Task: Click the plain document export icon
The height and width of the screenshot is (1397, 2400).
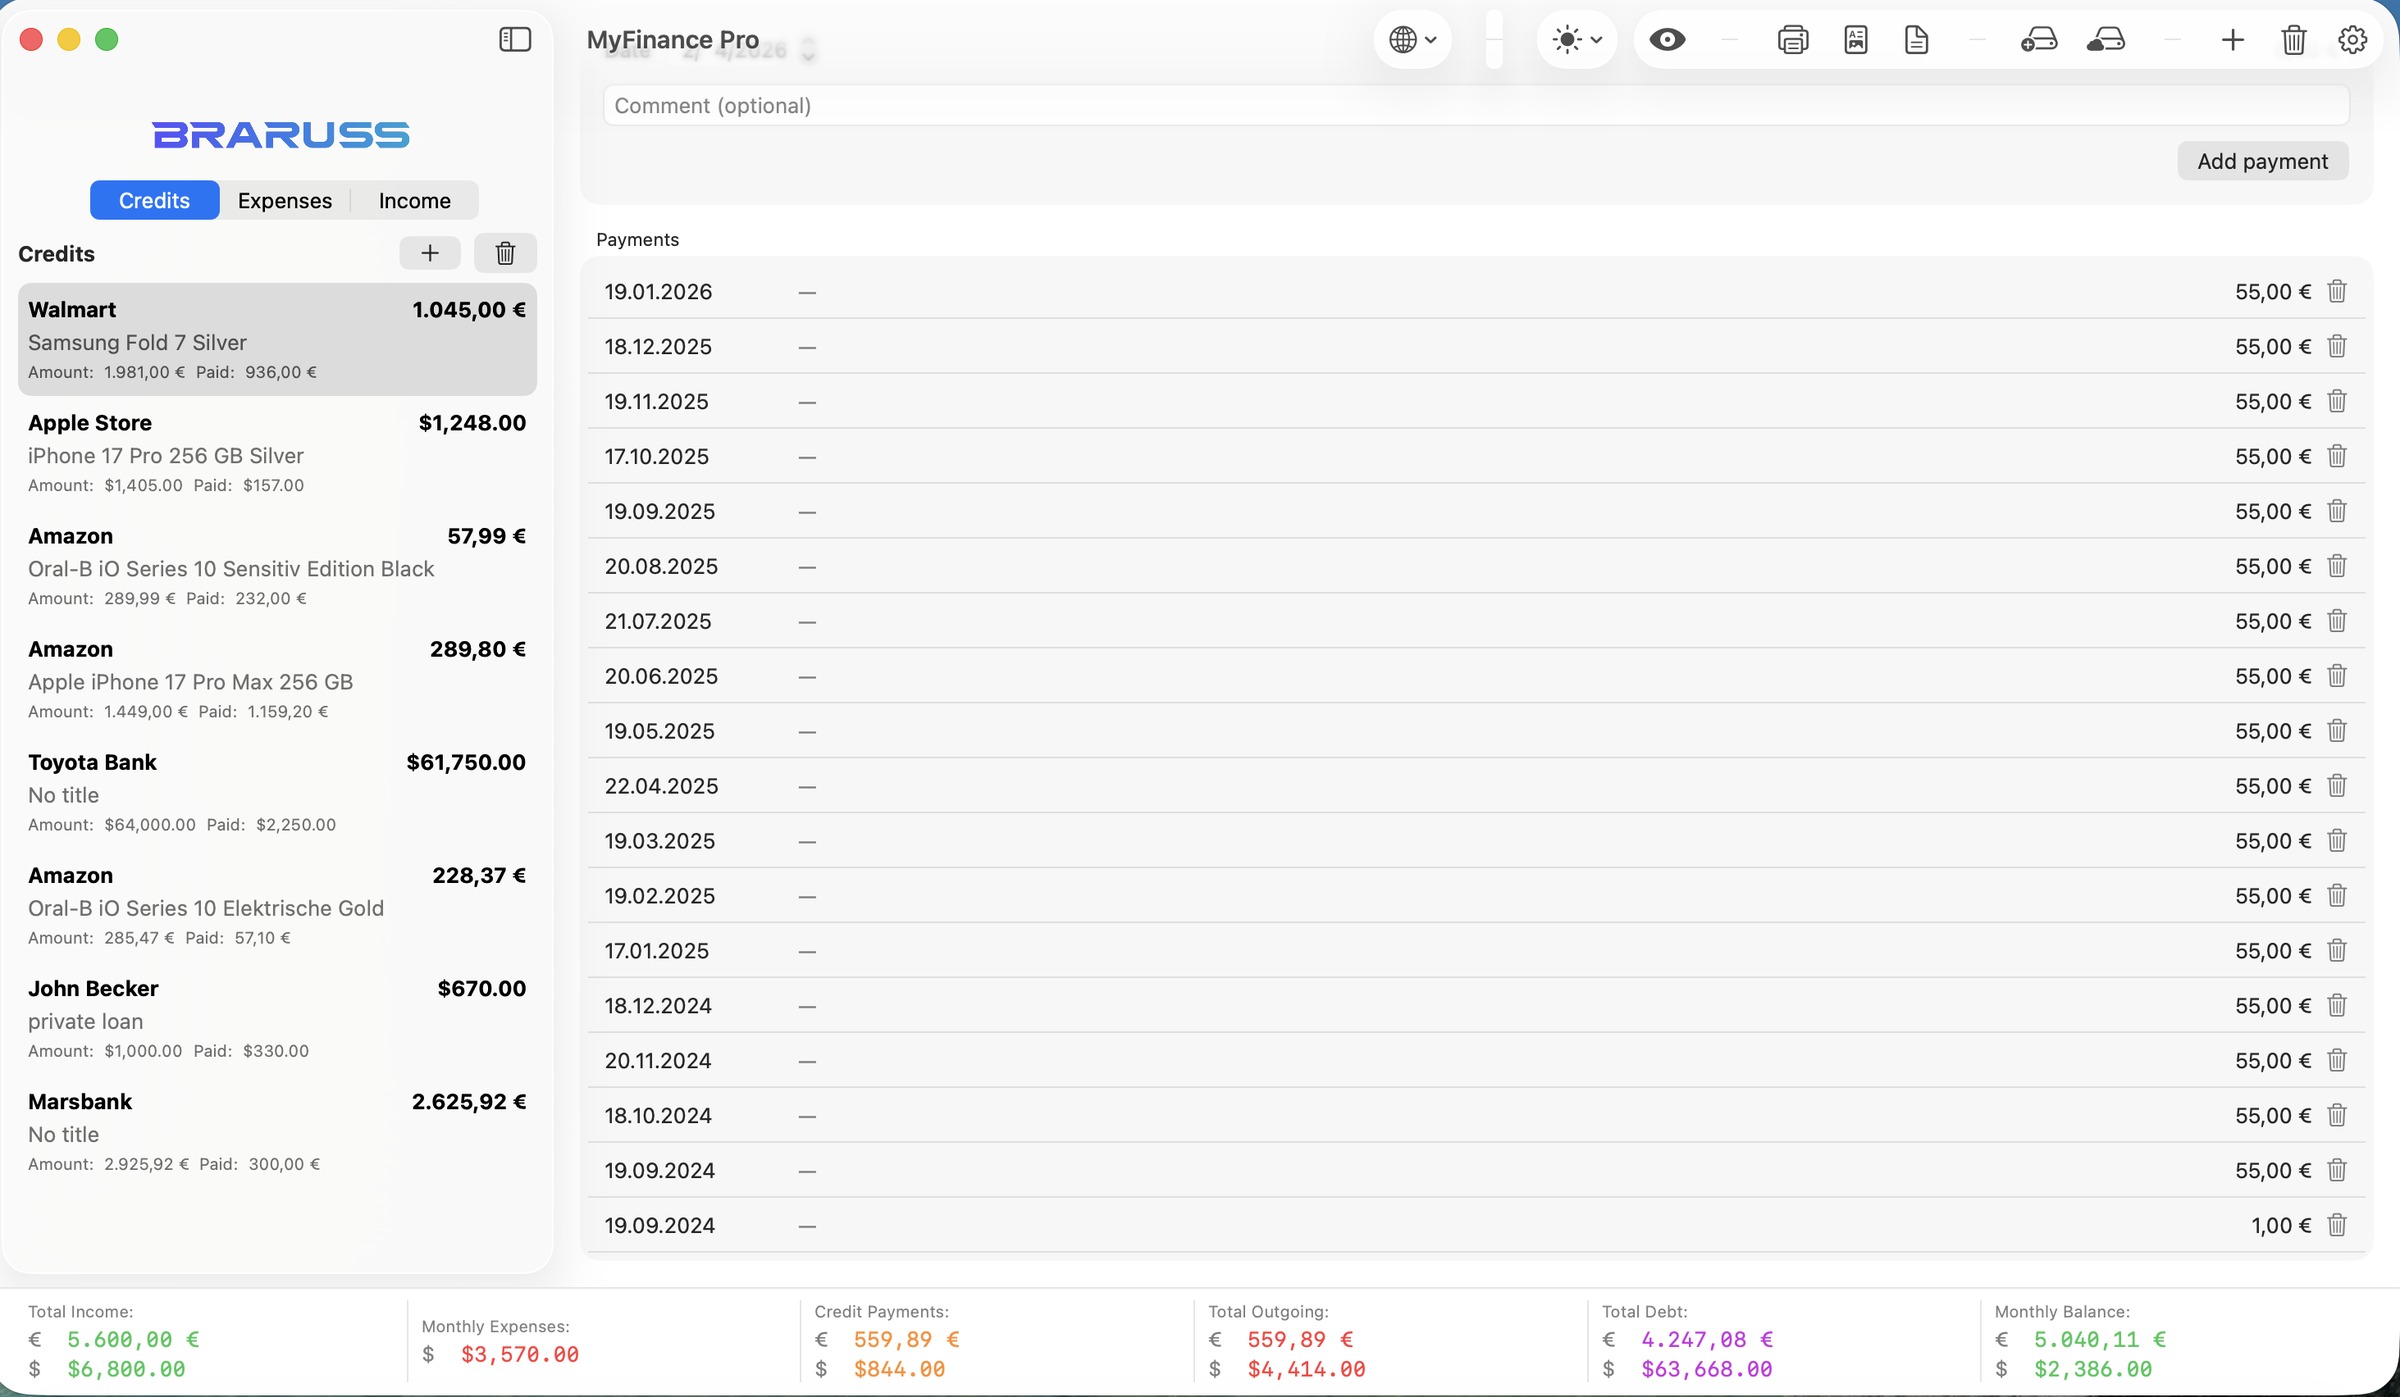Action: coord(1916,40)
